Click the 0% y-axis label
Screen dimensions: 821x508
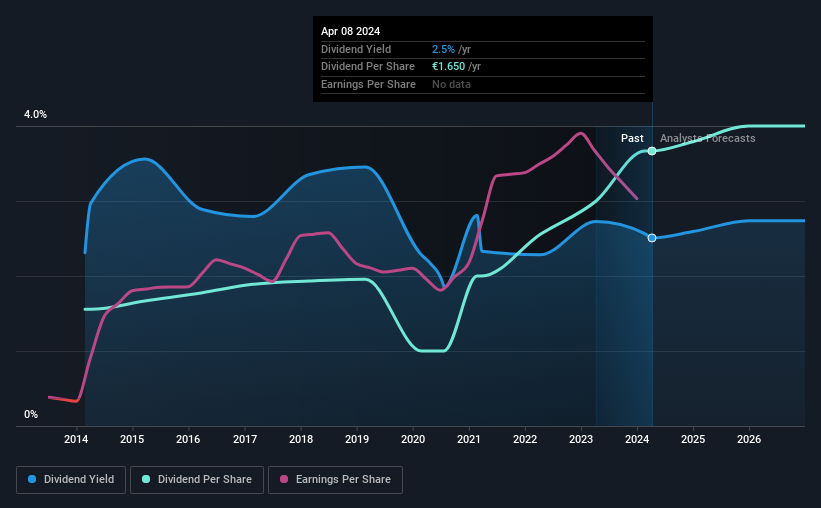click(x=31, y=414)
